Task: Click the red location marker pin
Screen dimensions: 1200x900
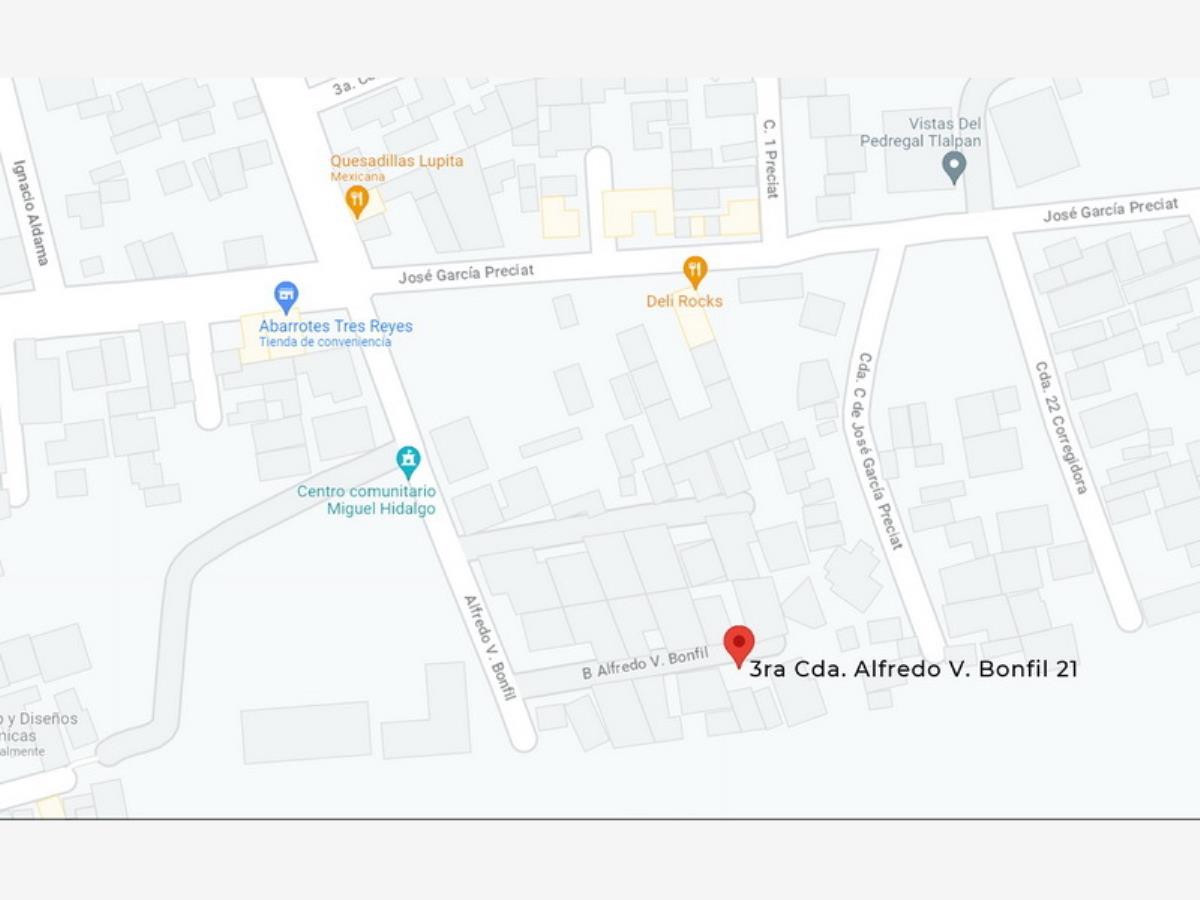Action: click(x=739, y=646)
